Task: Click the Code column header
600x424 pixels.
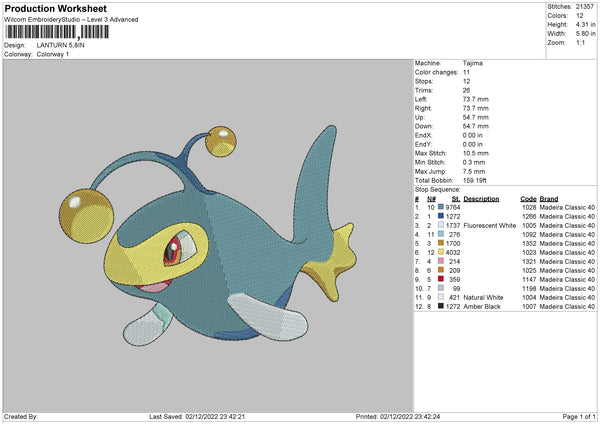Action: (528, 197)
